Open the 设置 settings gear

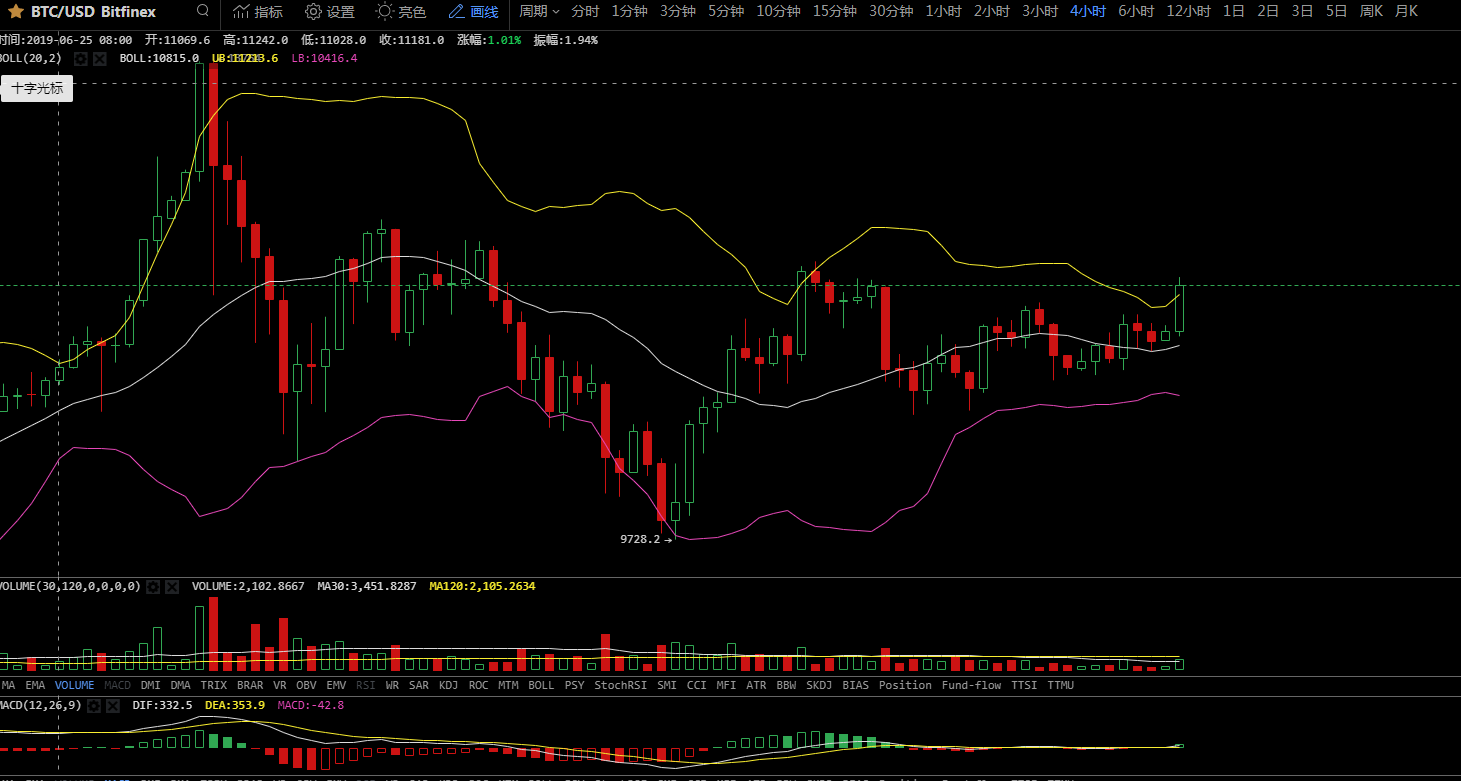click(x=330, y=12)
